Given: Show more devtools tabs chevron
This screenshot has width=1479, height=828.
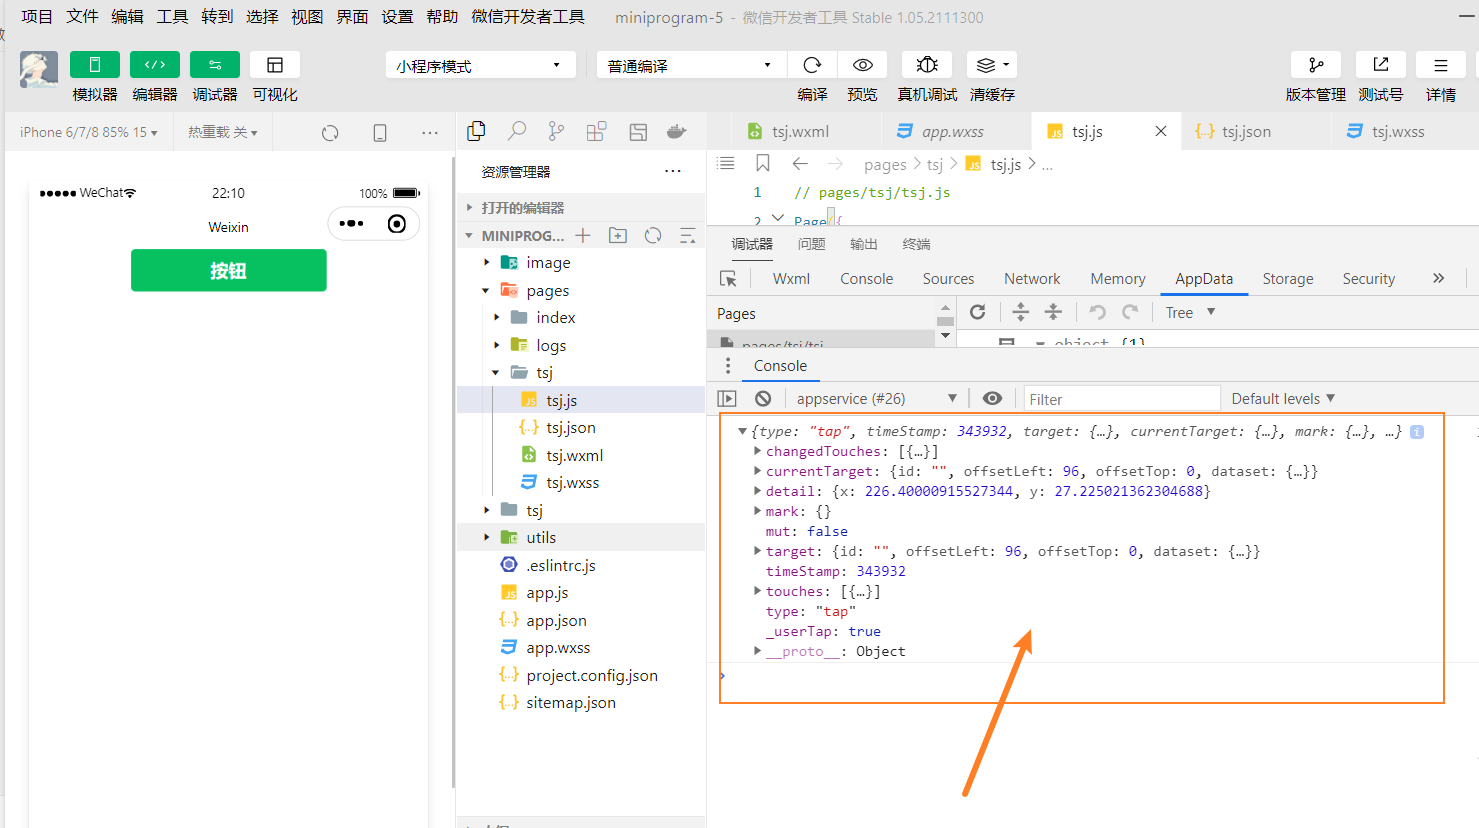Looking at the screenshot, I should coord(1438,278).
